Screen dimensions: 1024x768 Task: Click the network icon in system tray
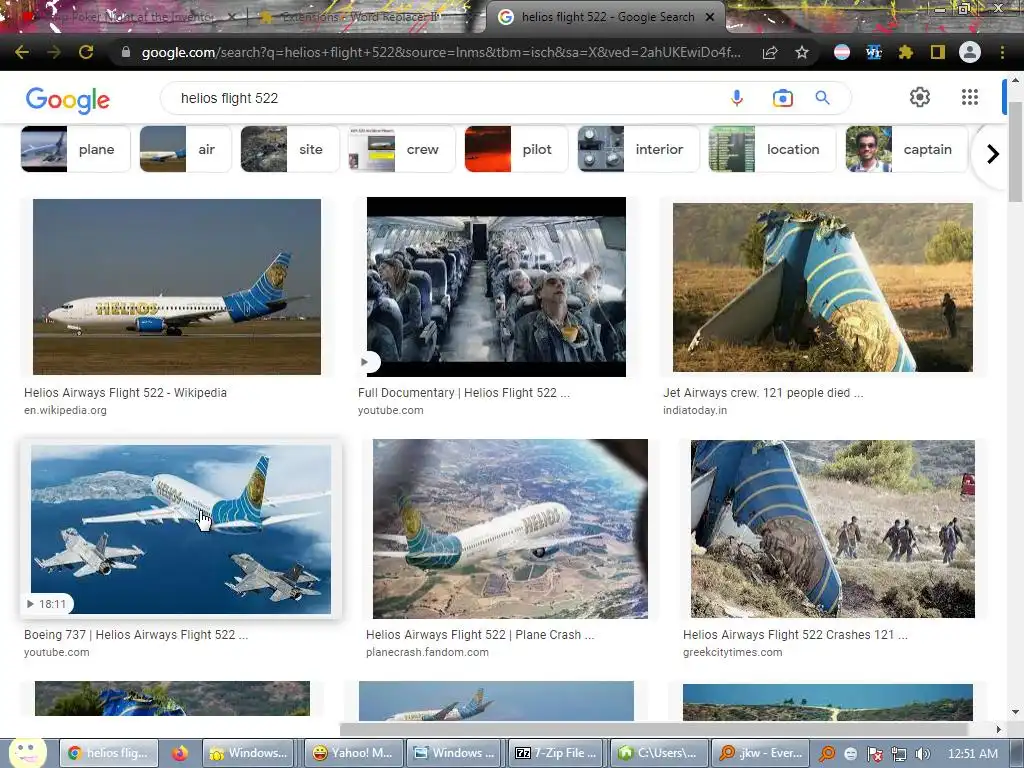pyautogui.click(x=899, y=754)
